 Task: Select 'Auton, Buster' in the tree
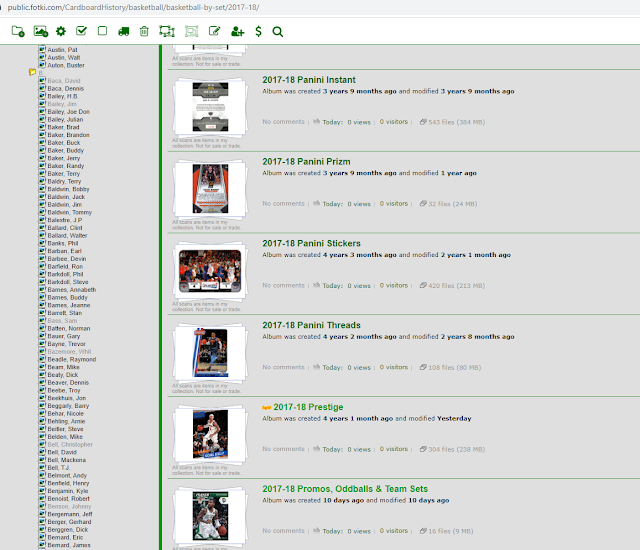pyautogui.click(x=66, y=65)
